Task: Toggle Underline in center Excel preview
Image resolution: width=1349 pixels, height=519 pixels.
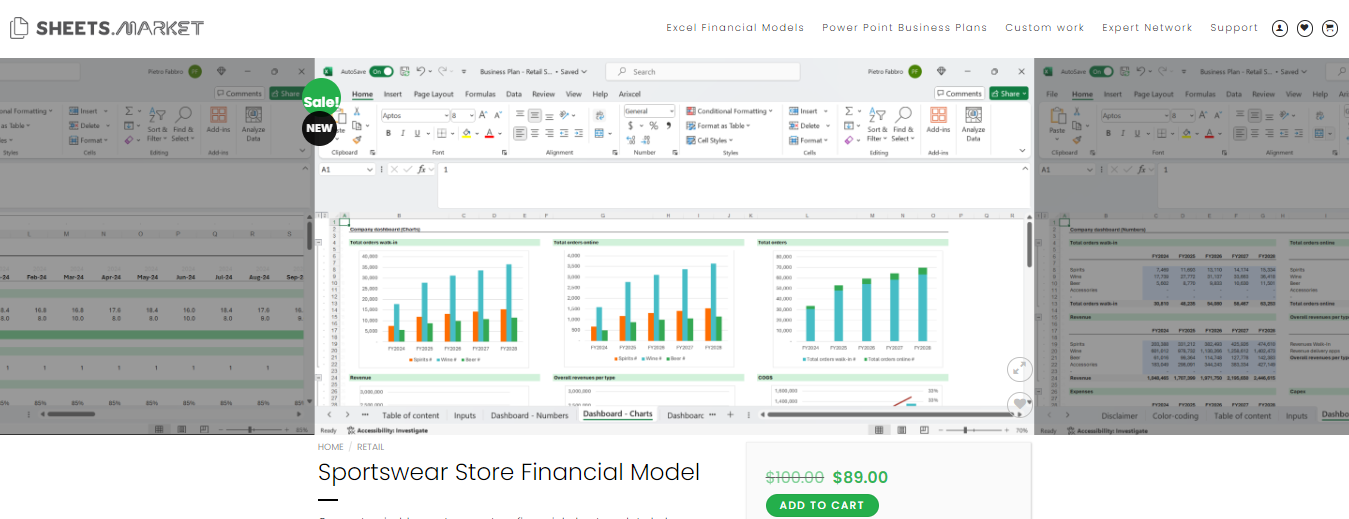Action: [x=417, y=133]
